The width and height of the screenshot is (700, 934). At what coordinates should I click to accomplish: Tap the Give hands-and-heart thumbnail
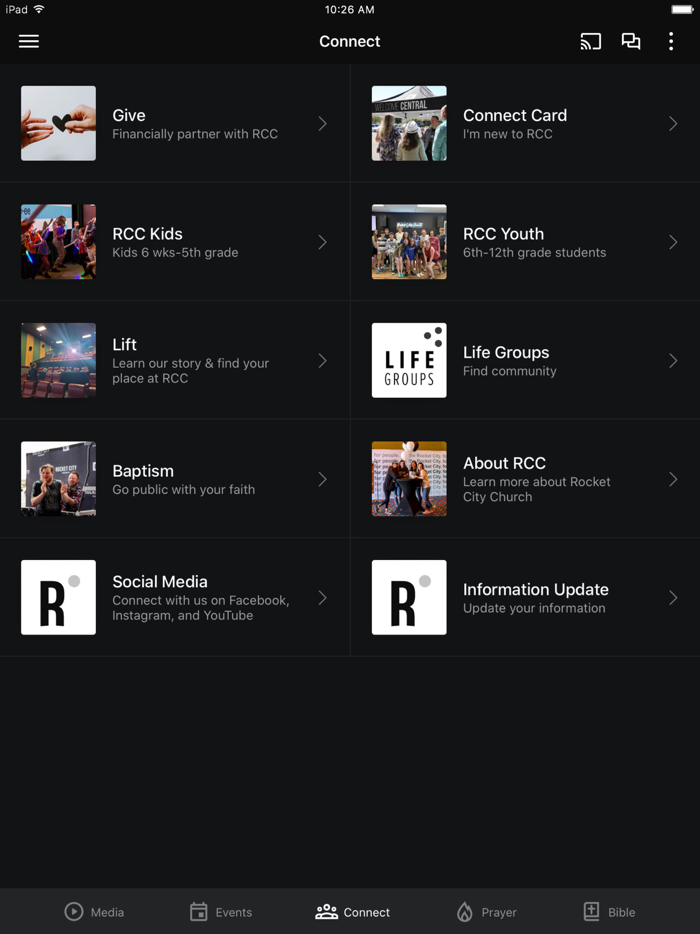tap(58, 123)
